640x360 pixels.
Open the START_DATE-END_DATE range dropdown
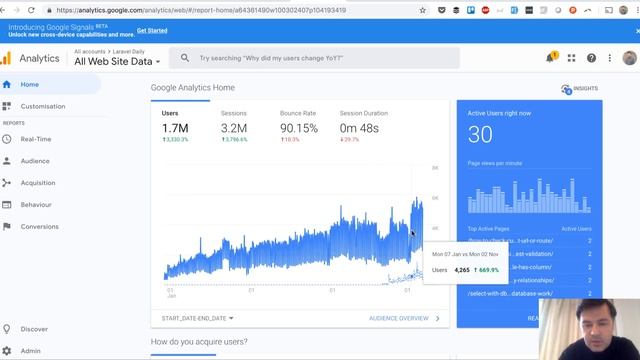[x=198, y=318]
